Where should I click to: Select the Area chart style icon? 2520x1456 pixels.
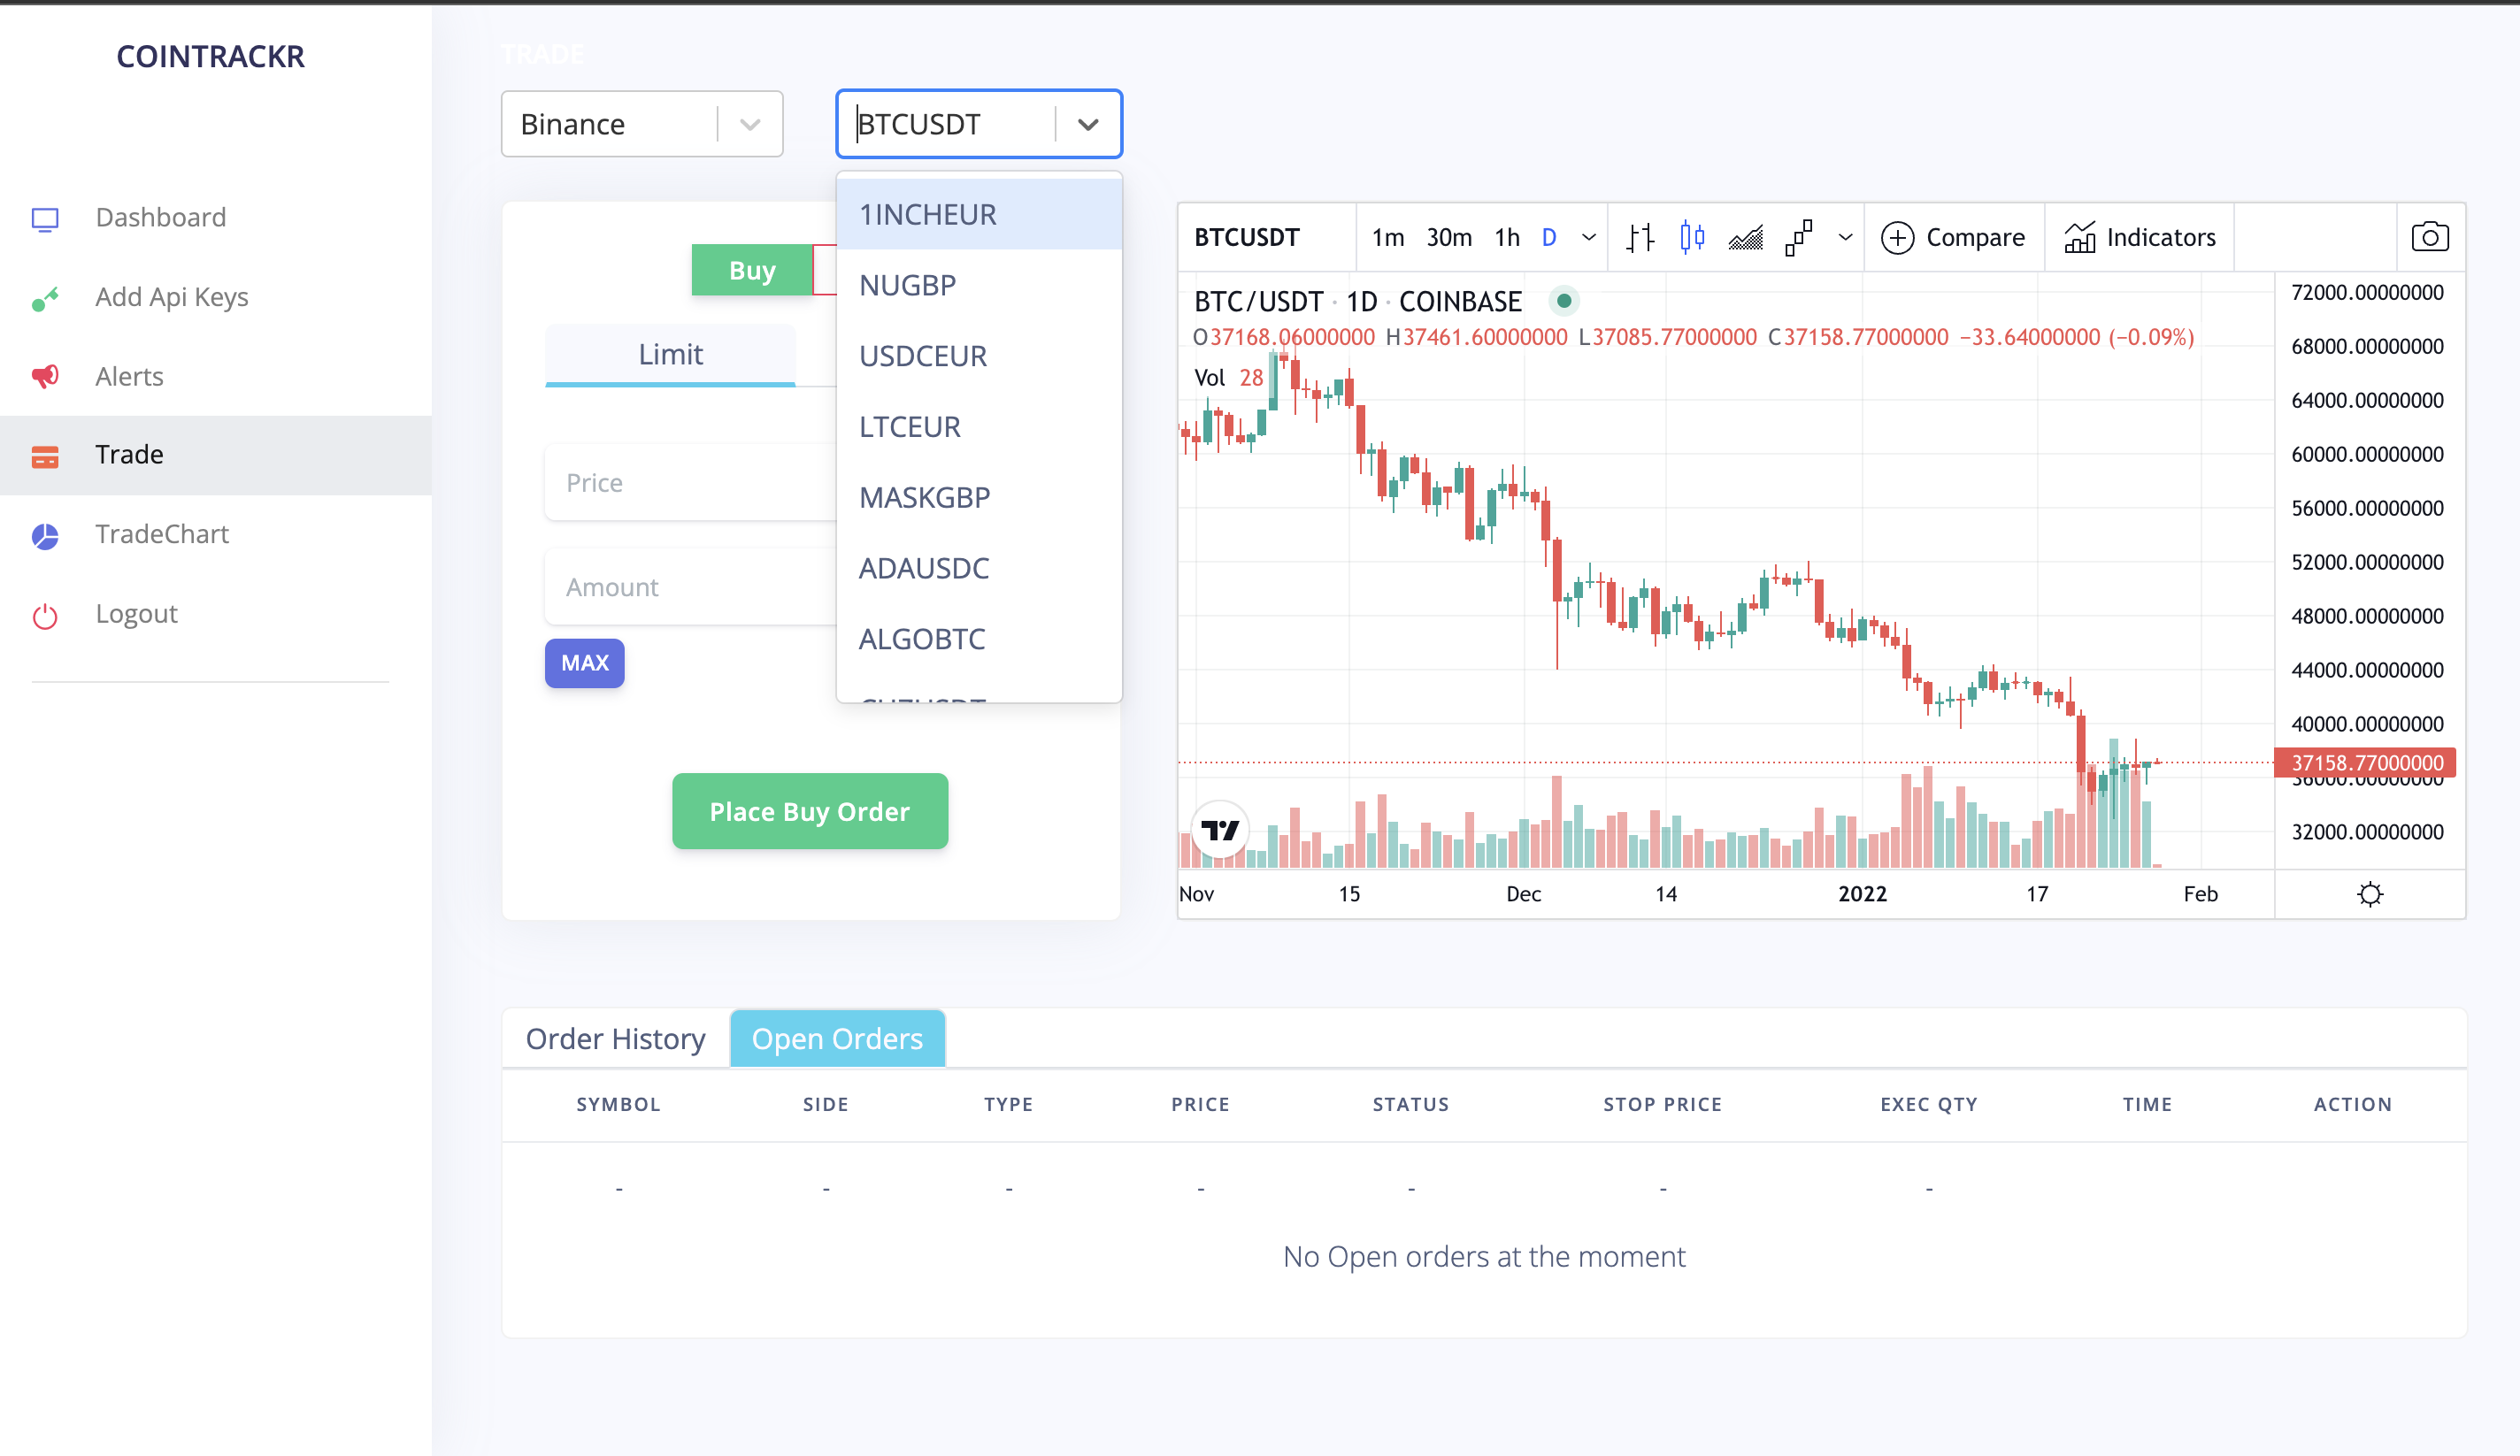[1746, 237]
